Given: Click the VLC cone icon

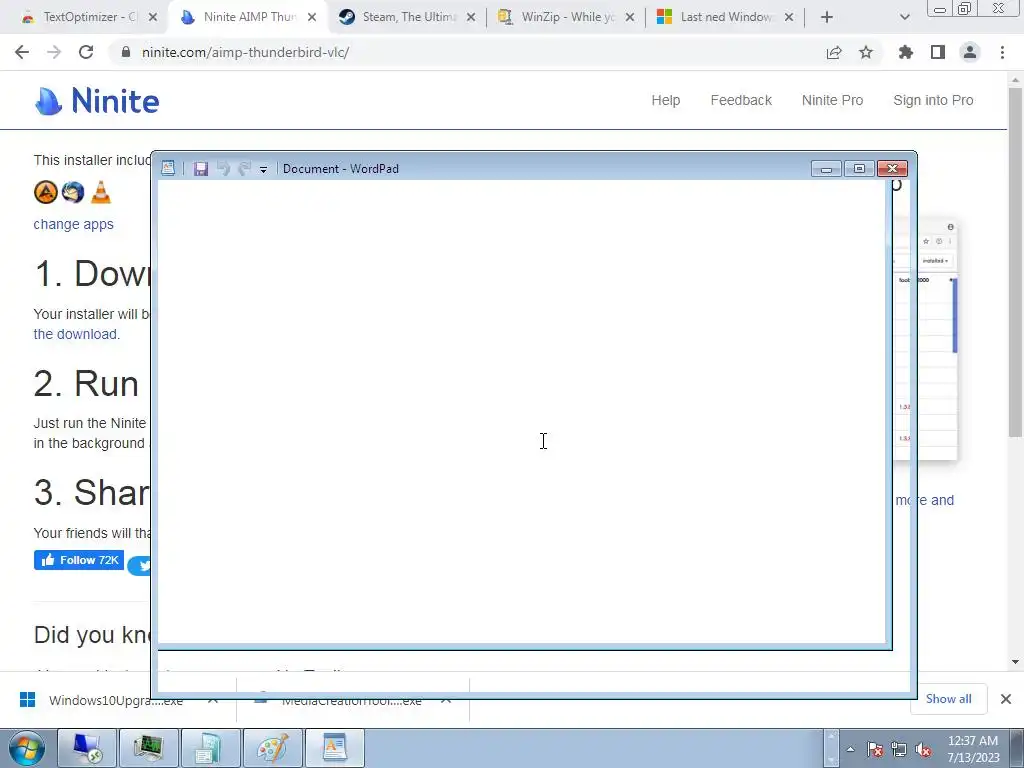Looking at the screenshot, I should [x=101, y=192].
